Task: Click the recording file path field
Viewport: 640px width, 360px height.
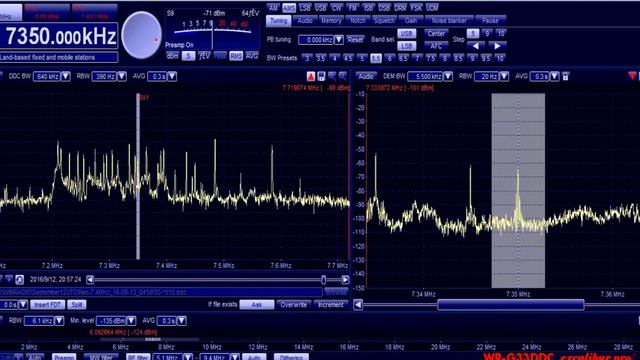Action: (161, 292)
